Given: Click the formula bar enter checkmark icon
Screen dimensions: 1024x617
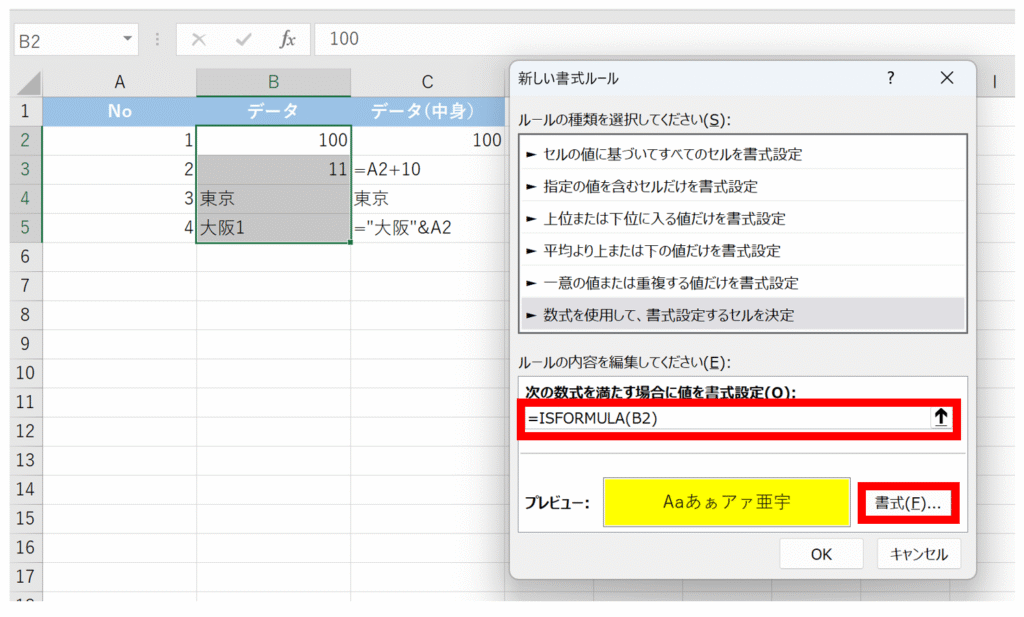Looking at the screenshot, I should 243,39.
